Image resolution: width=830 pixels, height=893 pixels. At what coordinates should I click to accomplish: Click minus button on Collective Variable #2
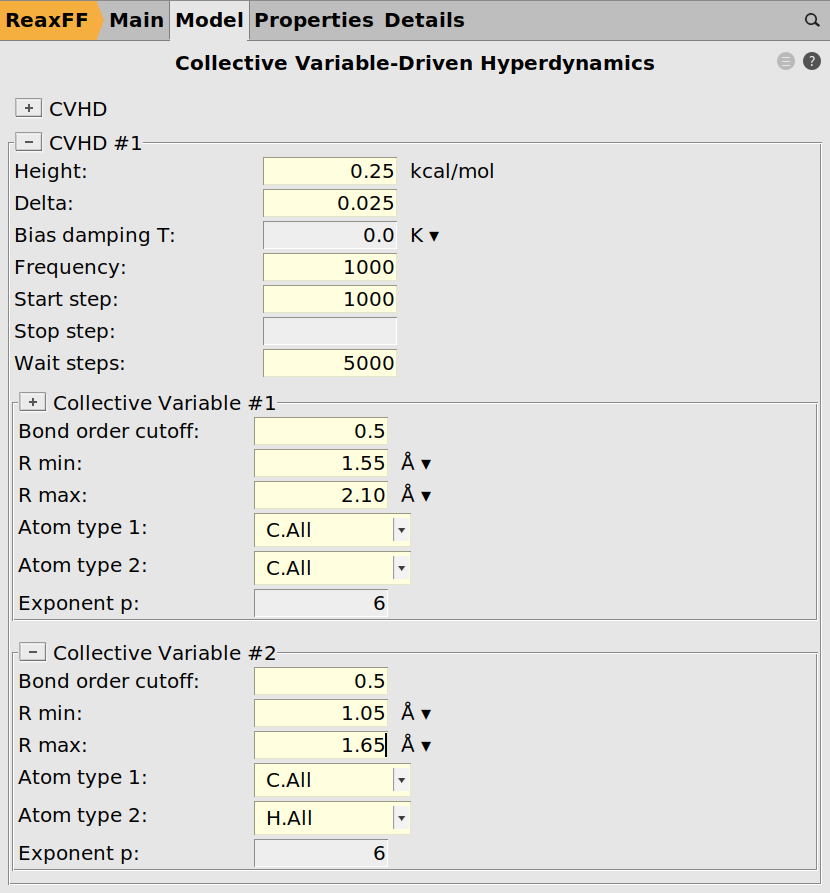click(x=33, y=652)
